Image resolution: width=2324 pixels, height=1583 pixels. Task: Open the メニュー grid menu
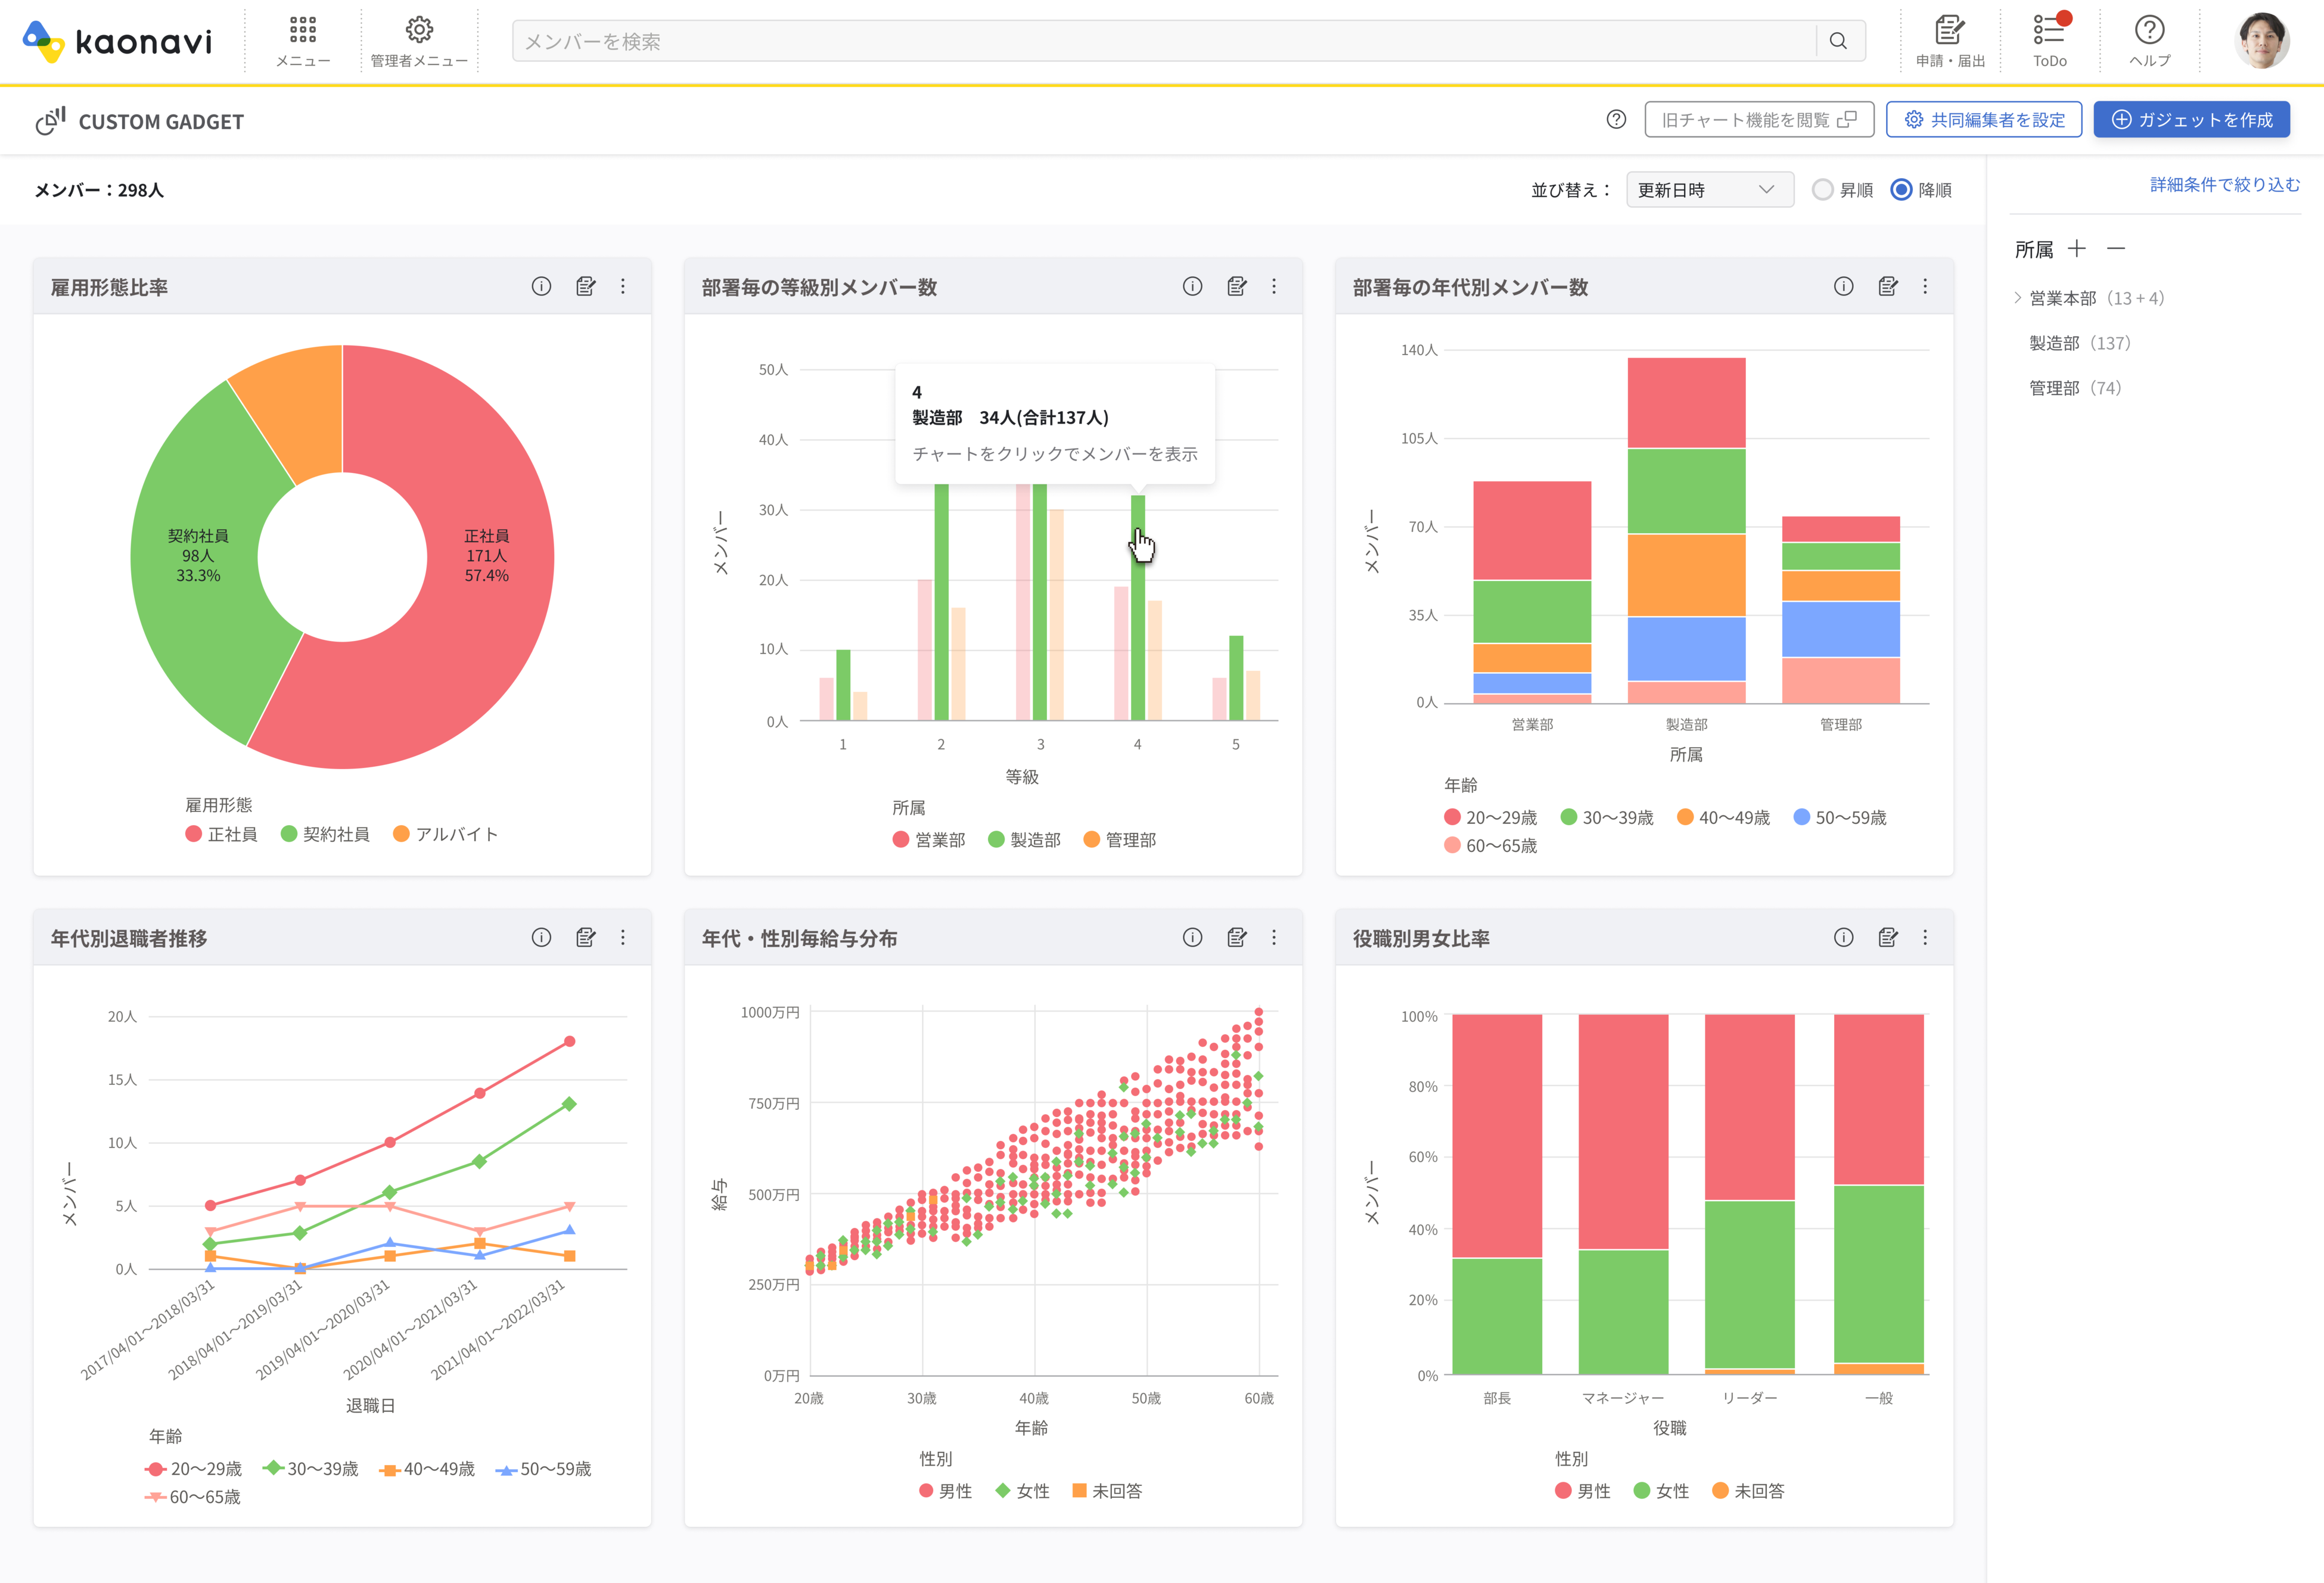tap(303, 40)
